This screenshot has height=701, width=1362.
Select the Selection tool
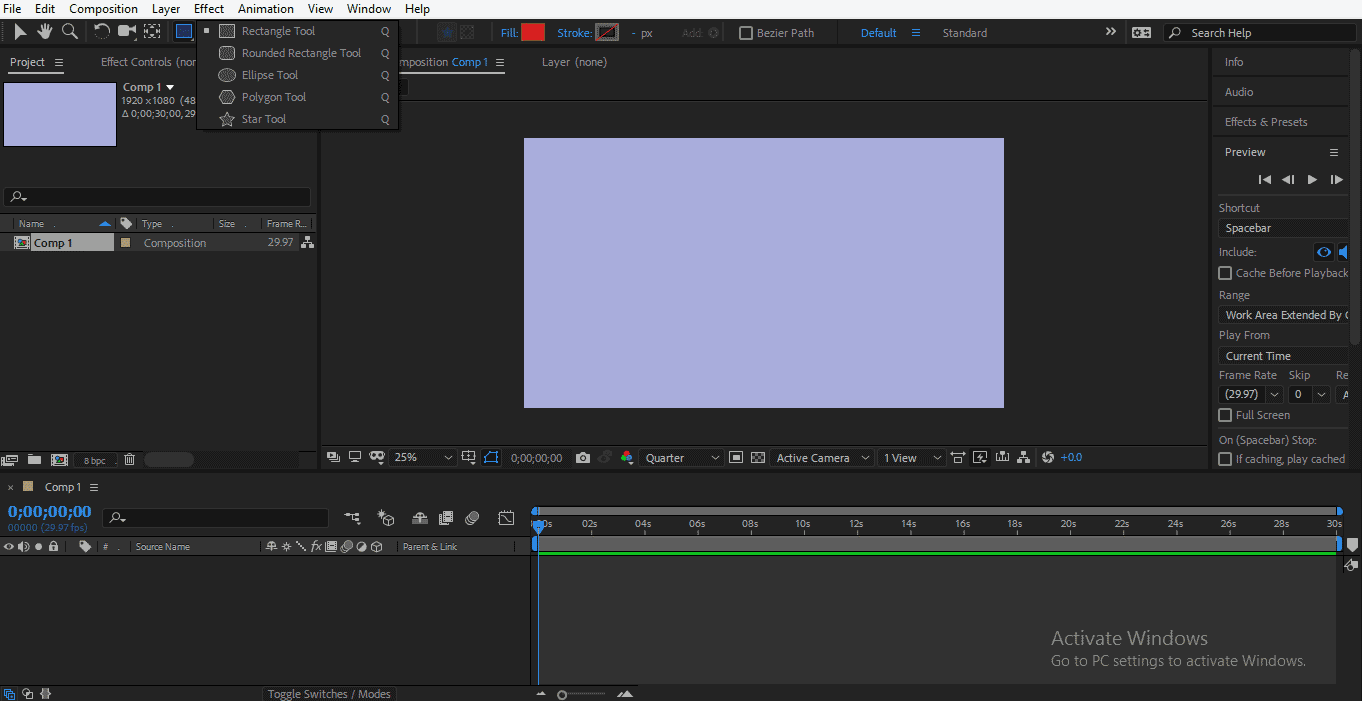[x=18, y=31]
